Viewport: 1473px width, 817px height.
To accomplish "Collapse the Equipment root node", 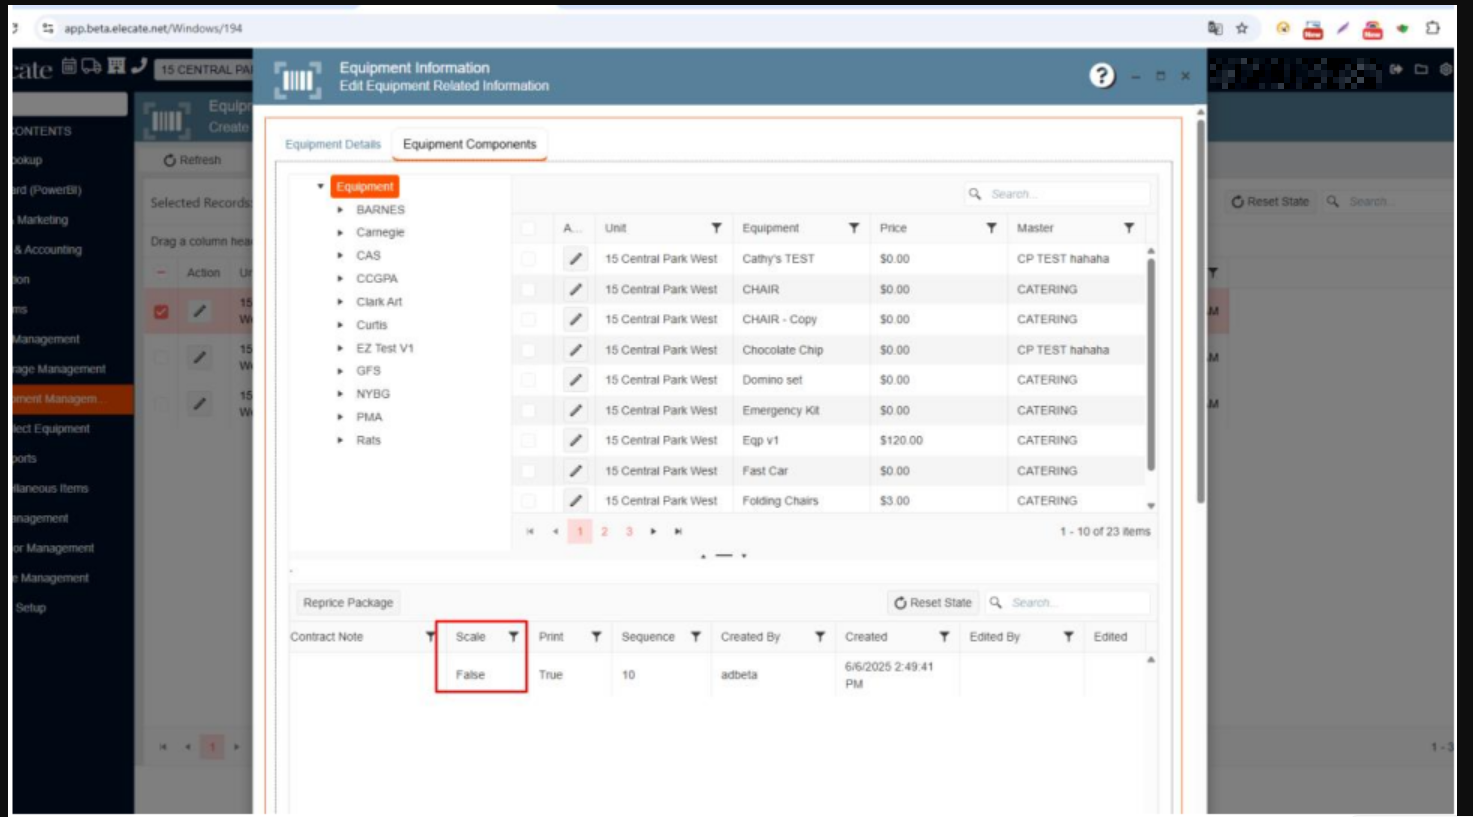I will 320,187.
